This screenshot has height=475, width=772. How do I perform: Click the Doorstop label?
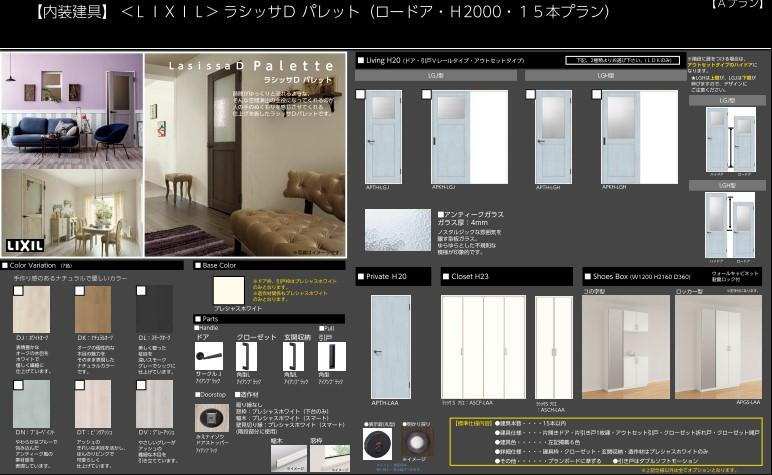click(x=213, y=395)
